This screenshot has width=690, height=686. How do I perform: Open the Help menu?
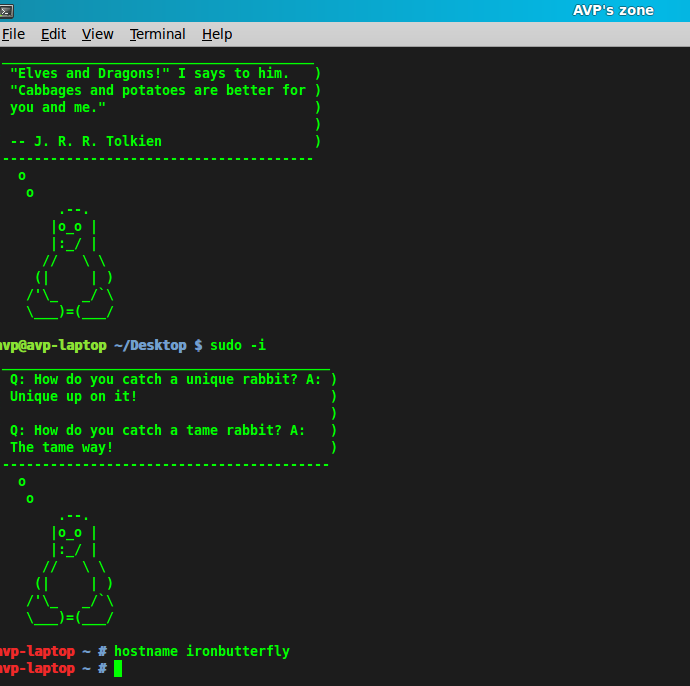[217, 34]
